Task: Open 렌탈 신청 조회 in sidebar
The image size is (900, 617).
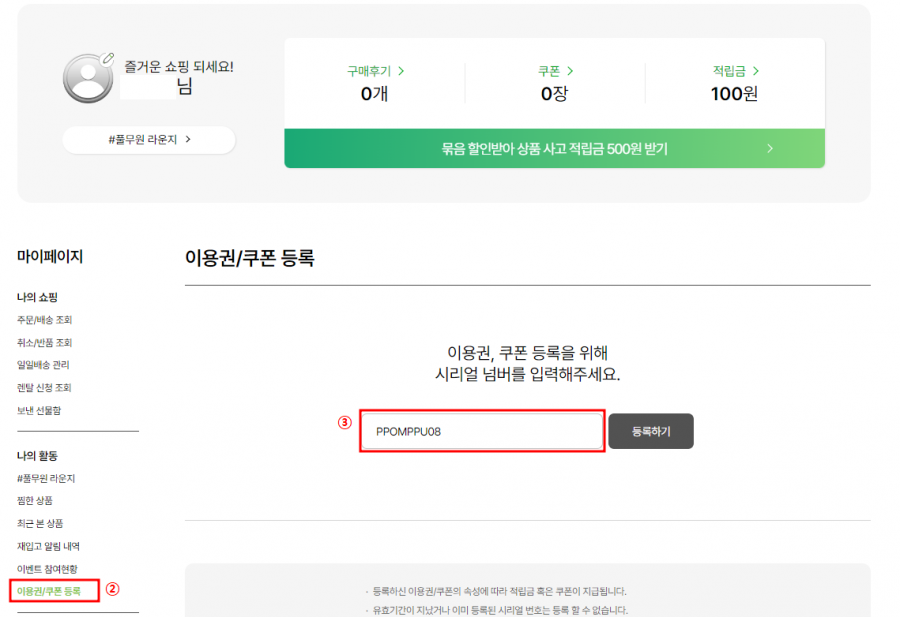Action: [x=44, y=388]
